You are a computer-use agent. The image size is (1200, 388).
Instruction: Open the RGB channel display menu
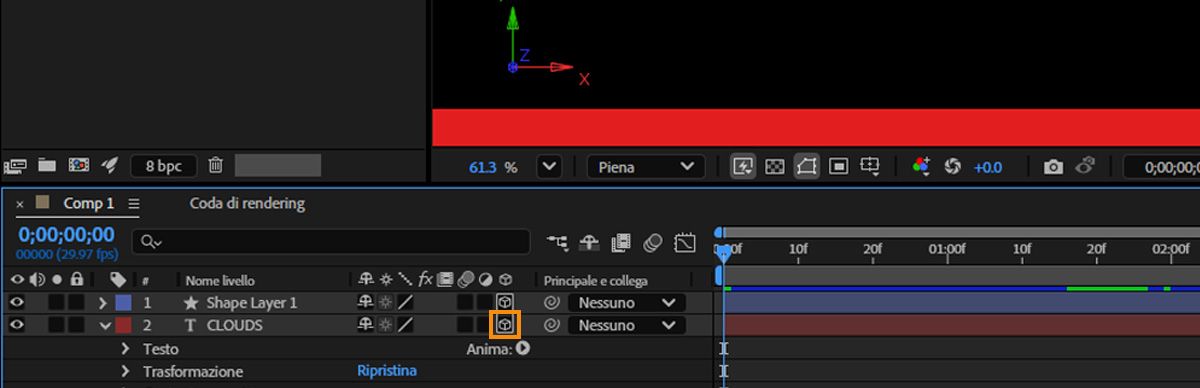point(921,167)
